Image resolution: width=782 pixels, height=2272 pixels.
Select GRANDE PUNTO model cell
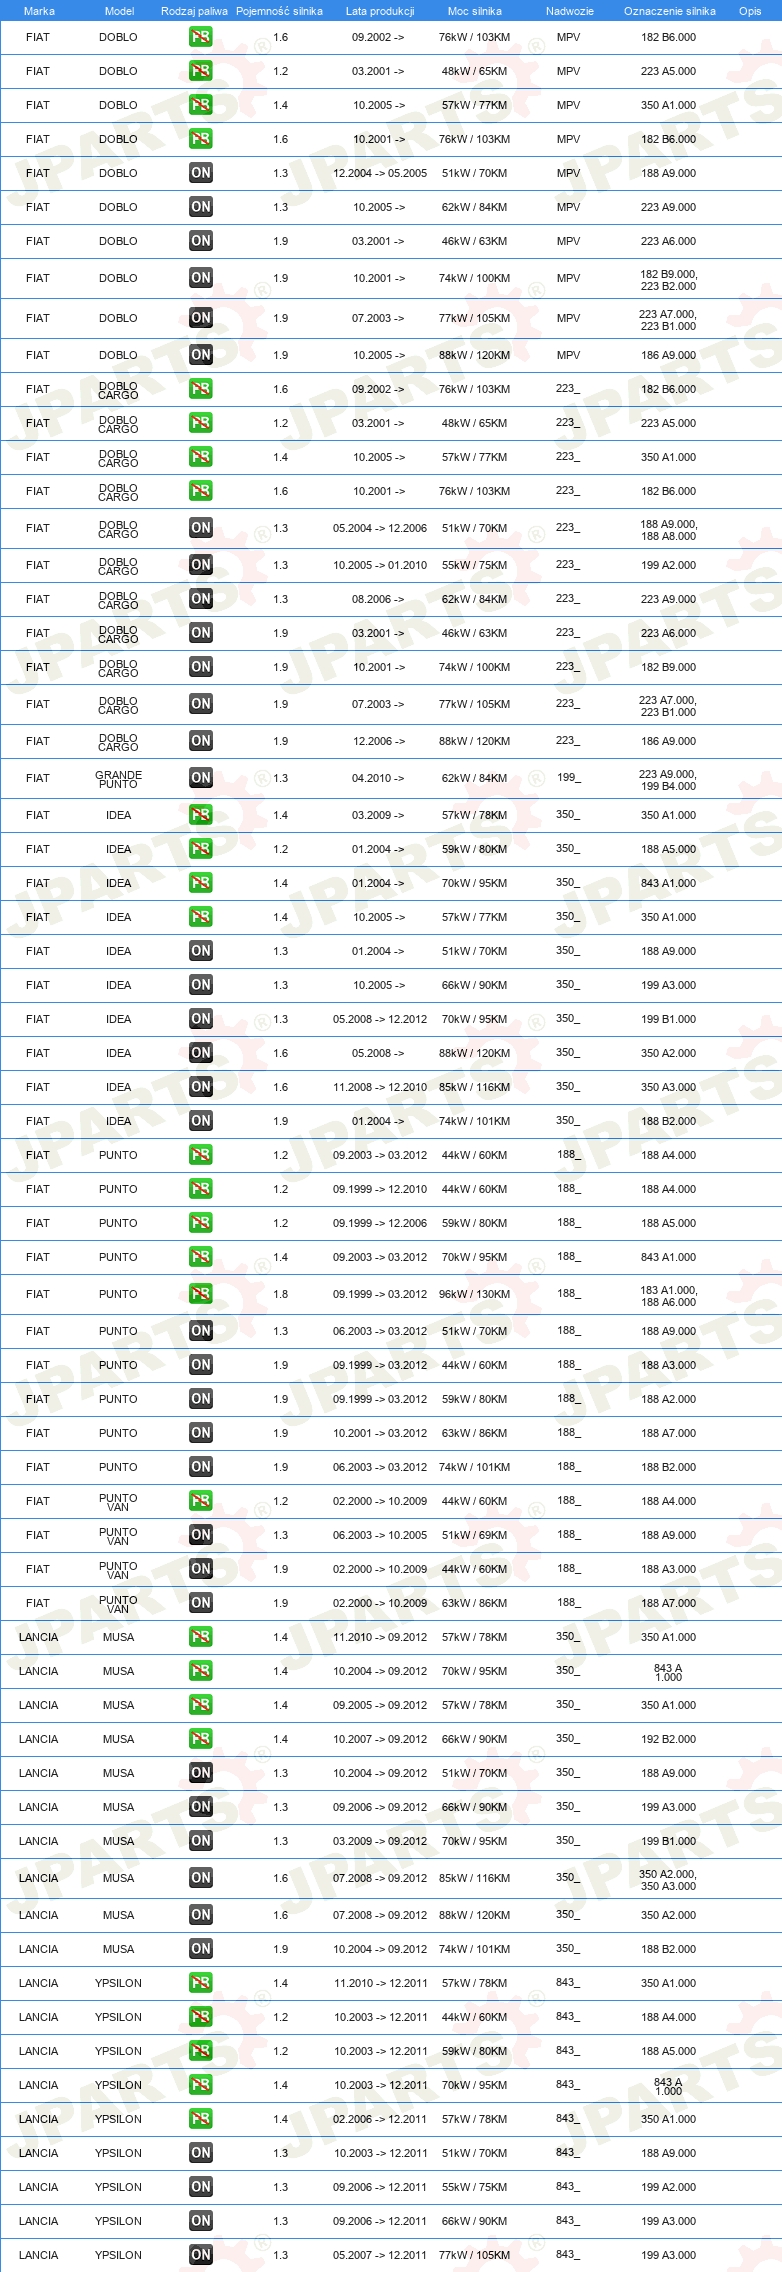click(x=118, y=779)
